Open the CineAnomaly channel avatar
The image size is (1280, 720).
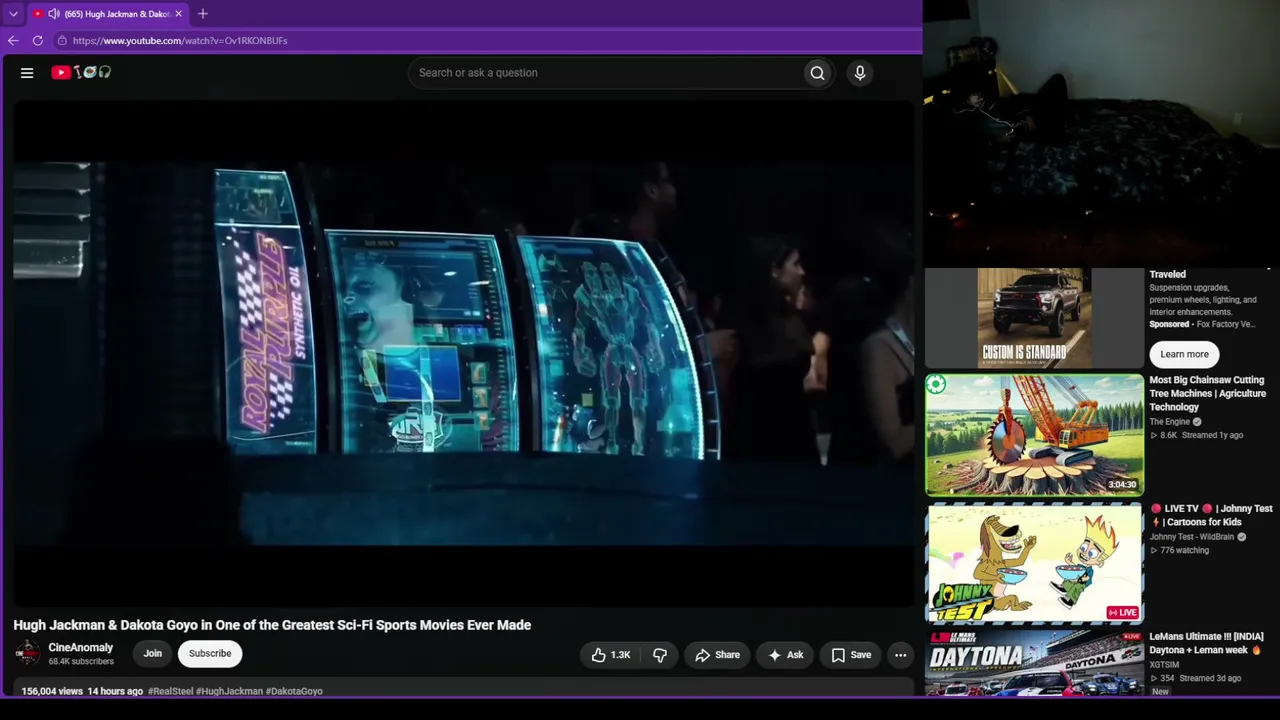27,654
